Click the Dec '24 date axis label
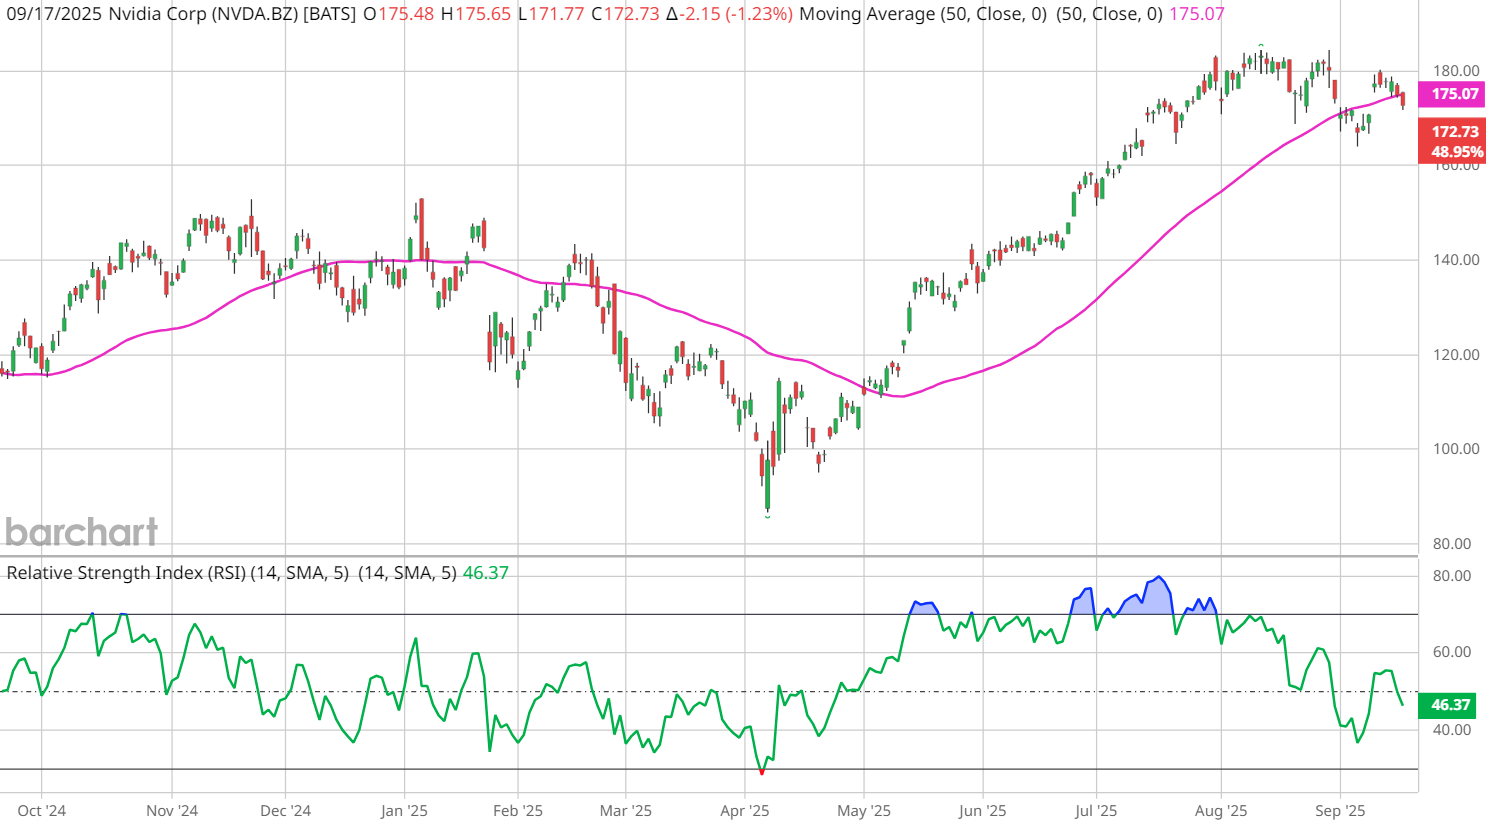The width and height of the screenshot is (1486, 826). (286, 811)
